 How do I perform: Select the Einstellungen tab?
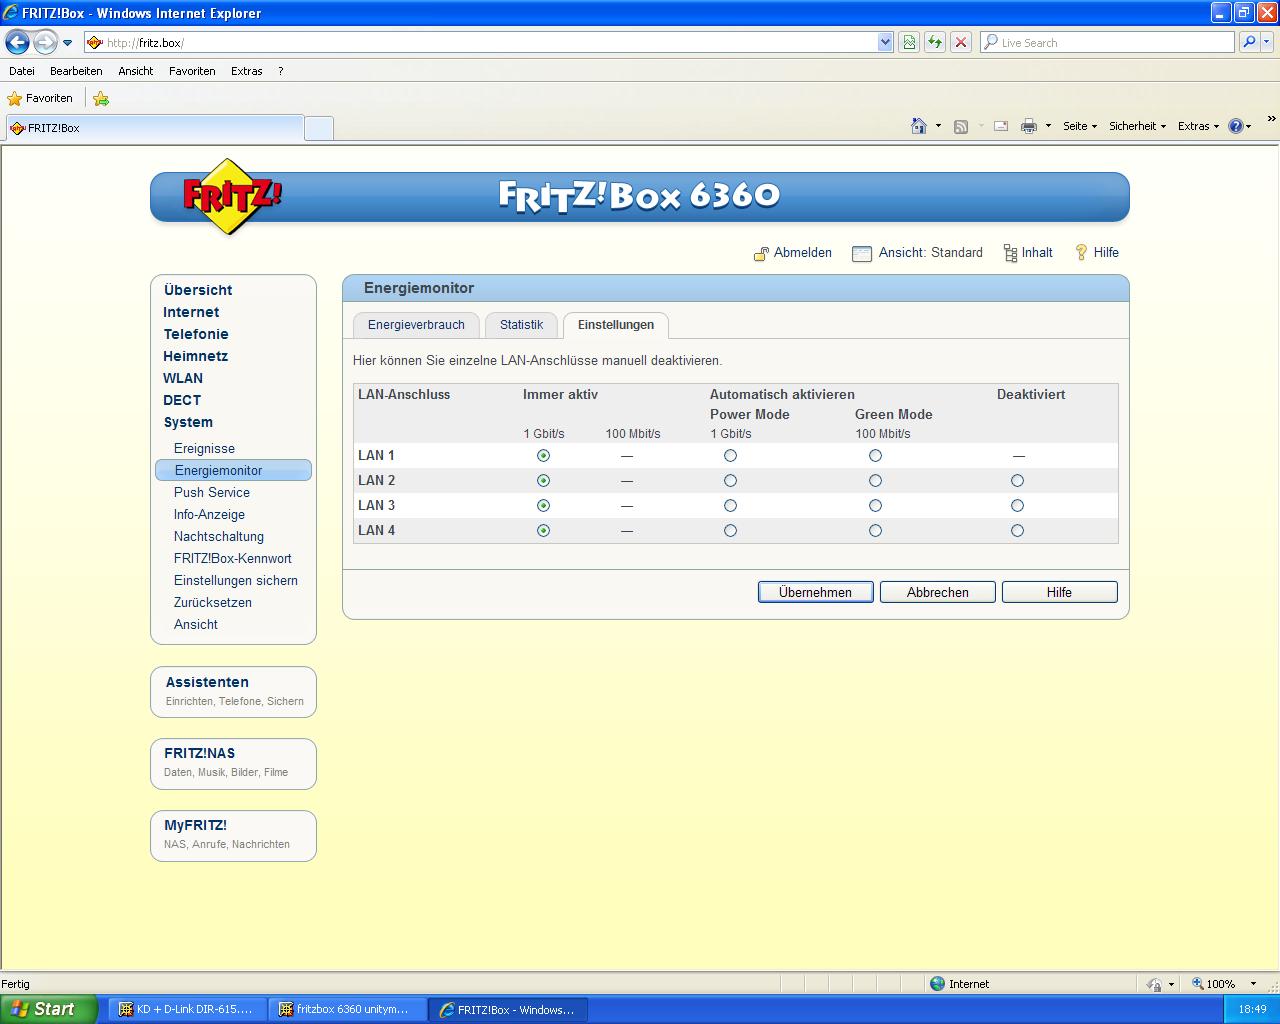[616, 325]
